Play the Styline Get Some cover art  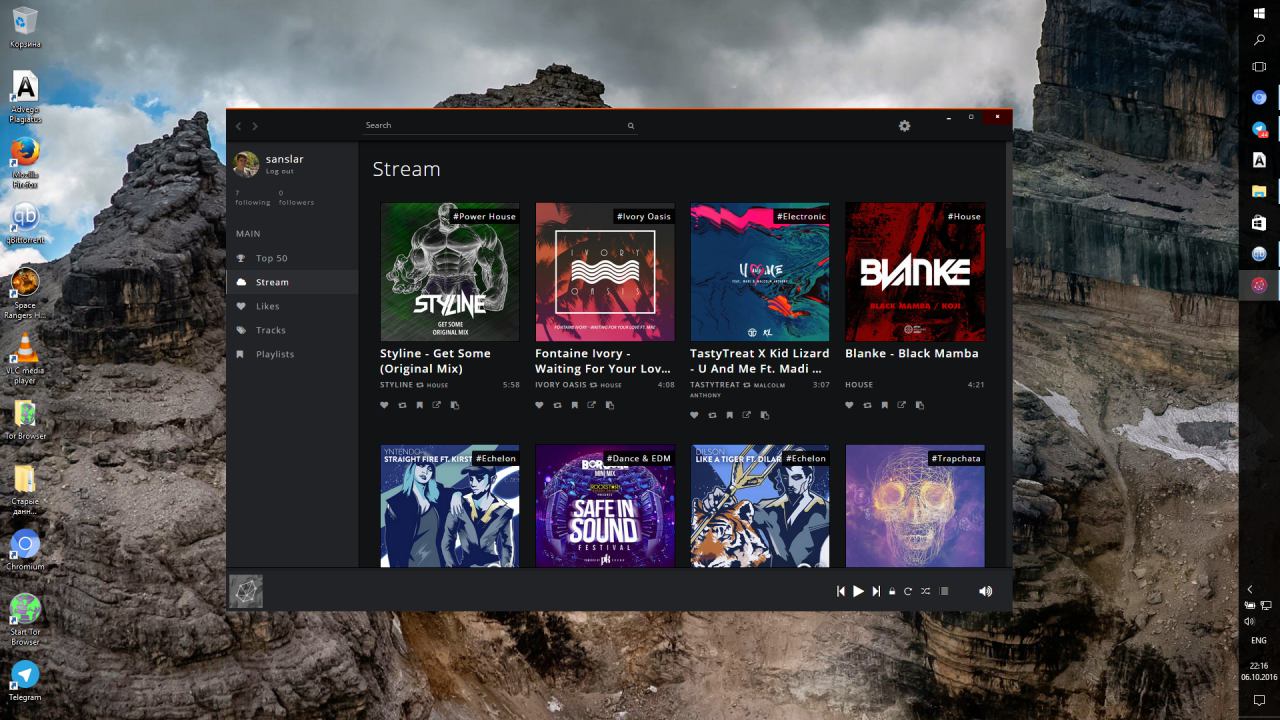pyautogui.click(x=450, y=272)
